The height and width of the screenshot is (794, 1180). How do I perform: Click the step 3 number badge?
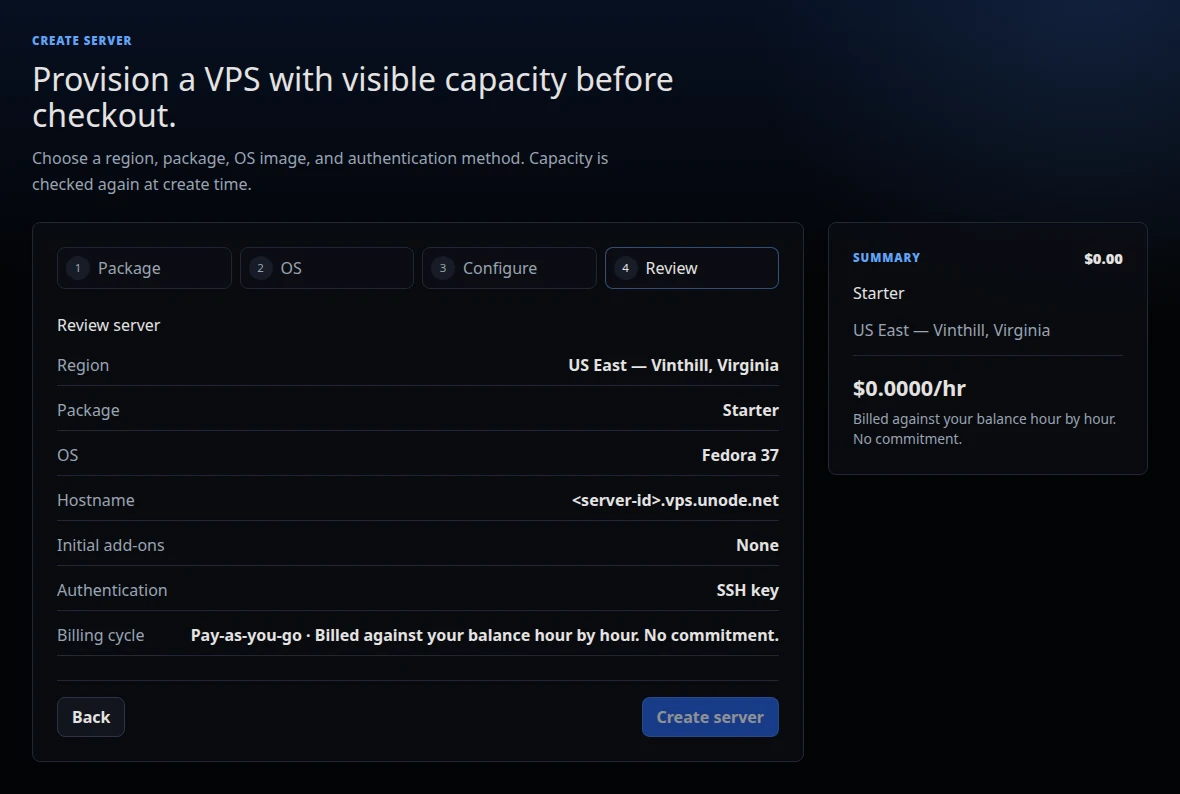click(442, 268)
